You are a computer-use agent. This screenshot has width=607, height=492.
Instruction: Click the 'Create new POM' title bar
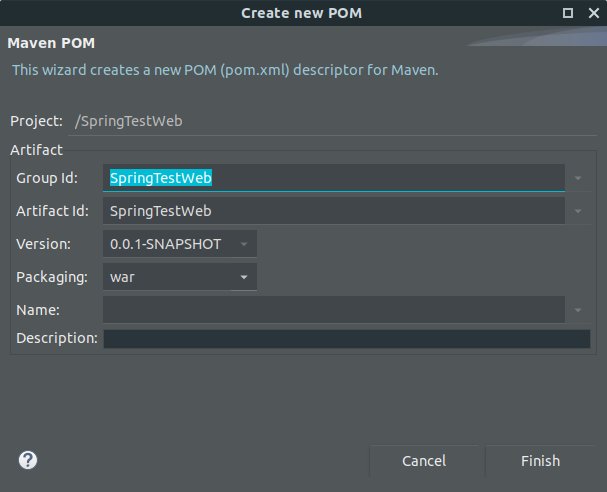pyautogui.click(x=303, y=13)
